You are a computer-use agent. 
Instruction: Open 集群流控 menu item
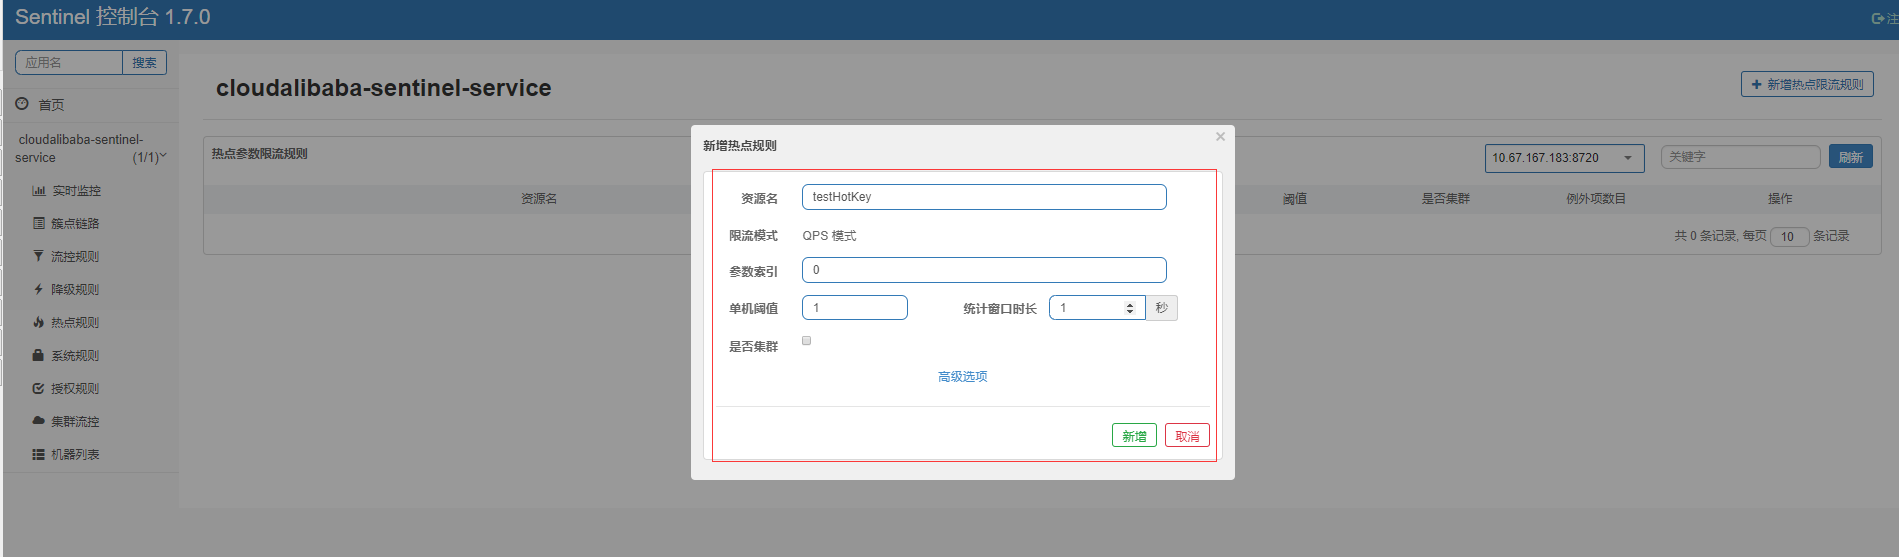tap(75, 421)
